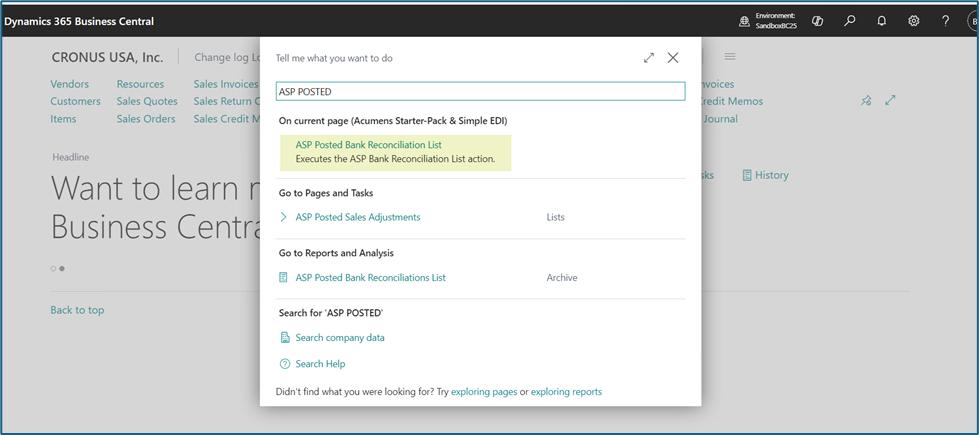Open ASP Posted Sales Adjustments page

click(358, 217)
